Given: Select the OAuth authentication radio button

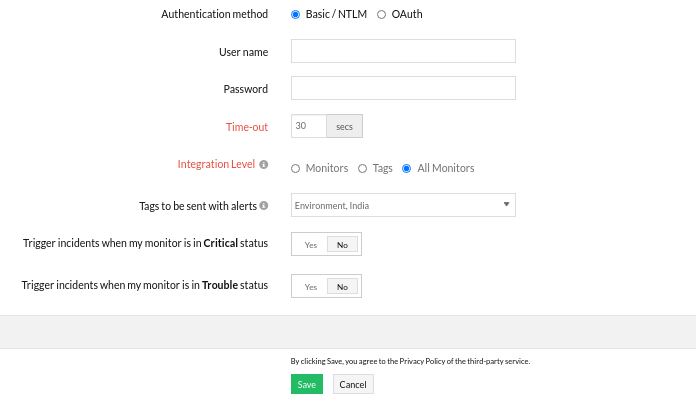Looking at the screenshot, I should pyautogui.click(x=381, y=15).
